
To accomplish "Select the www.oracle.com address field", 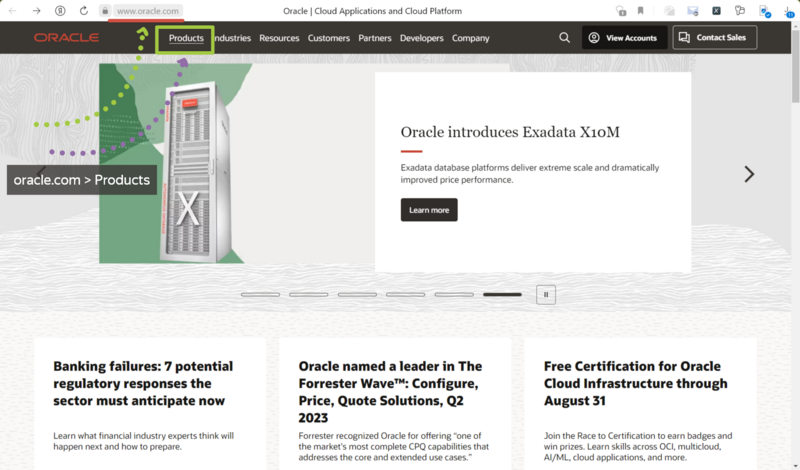I will (147, 11).
